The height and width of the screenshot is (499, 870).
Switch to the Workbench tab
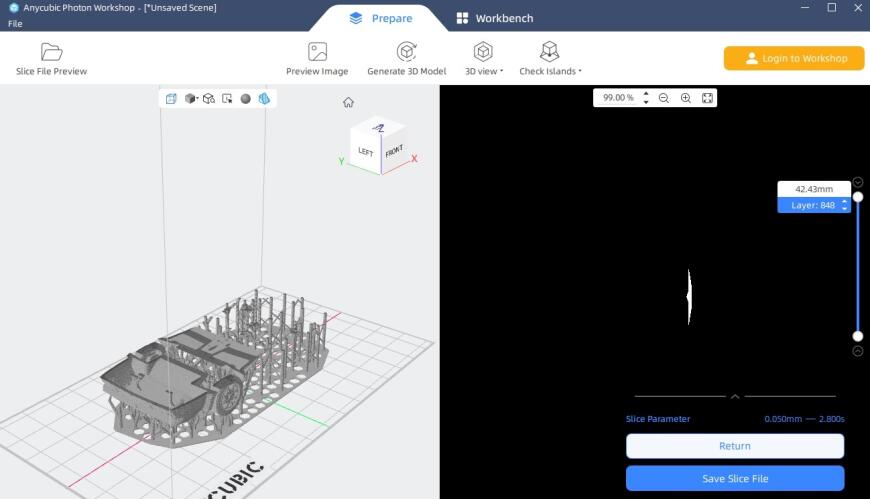coord(495,18)
